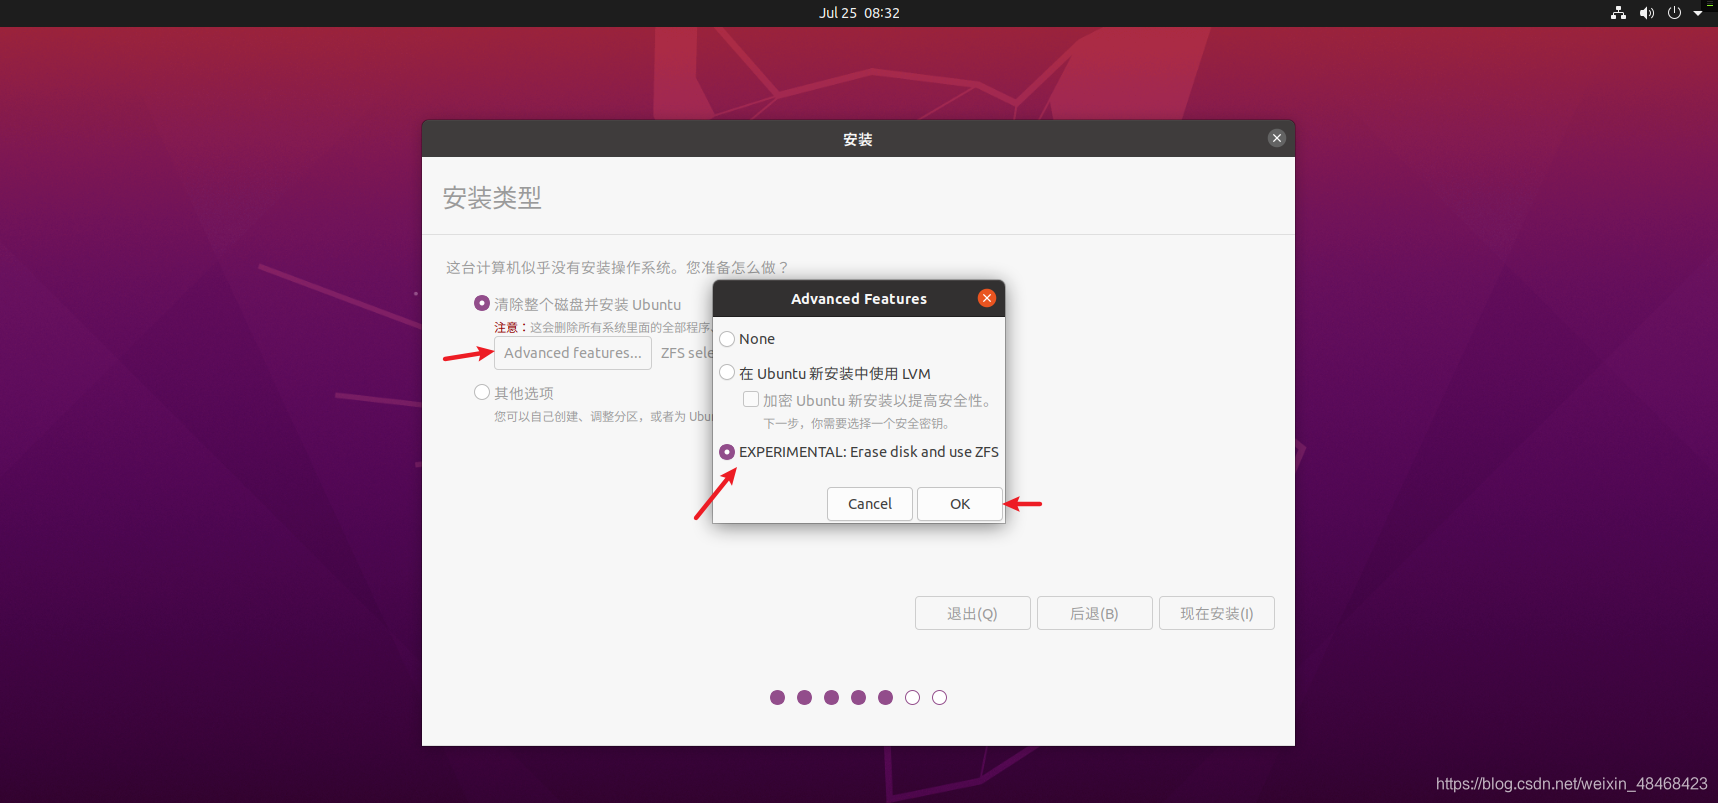Click the 后退(B) back button
Image resolution: width=1718 pixels, height=803 pixels.
coord(1095,613)
